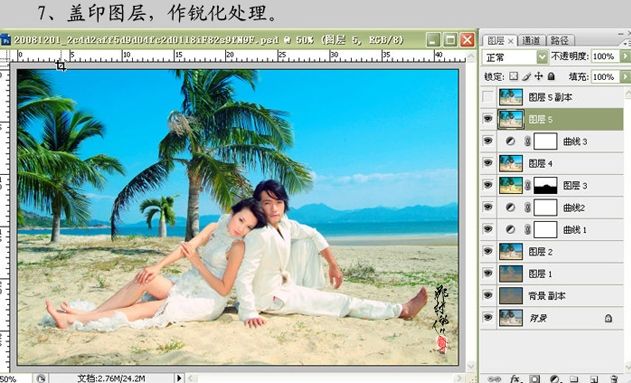This screenshot has width=631, height=383.
Task: Switch to the 通道 channels tab
Action: (x=531, y=40)
